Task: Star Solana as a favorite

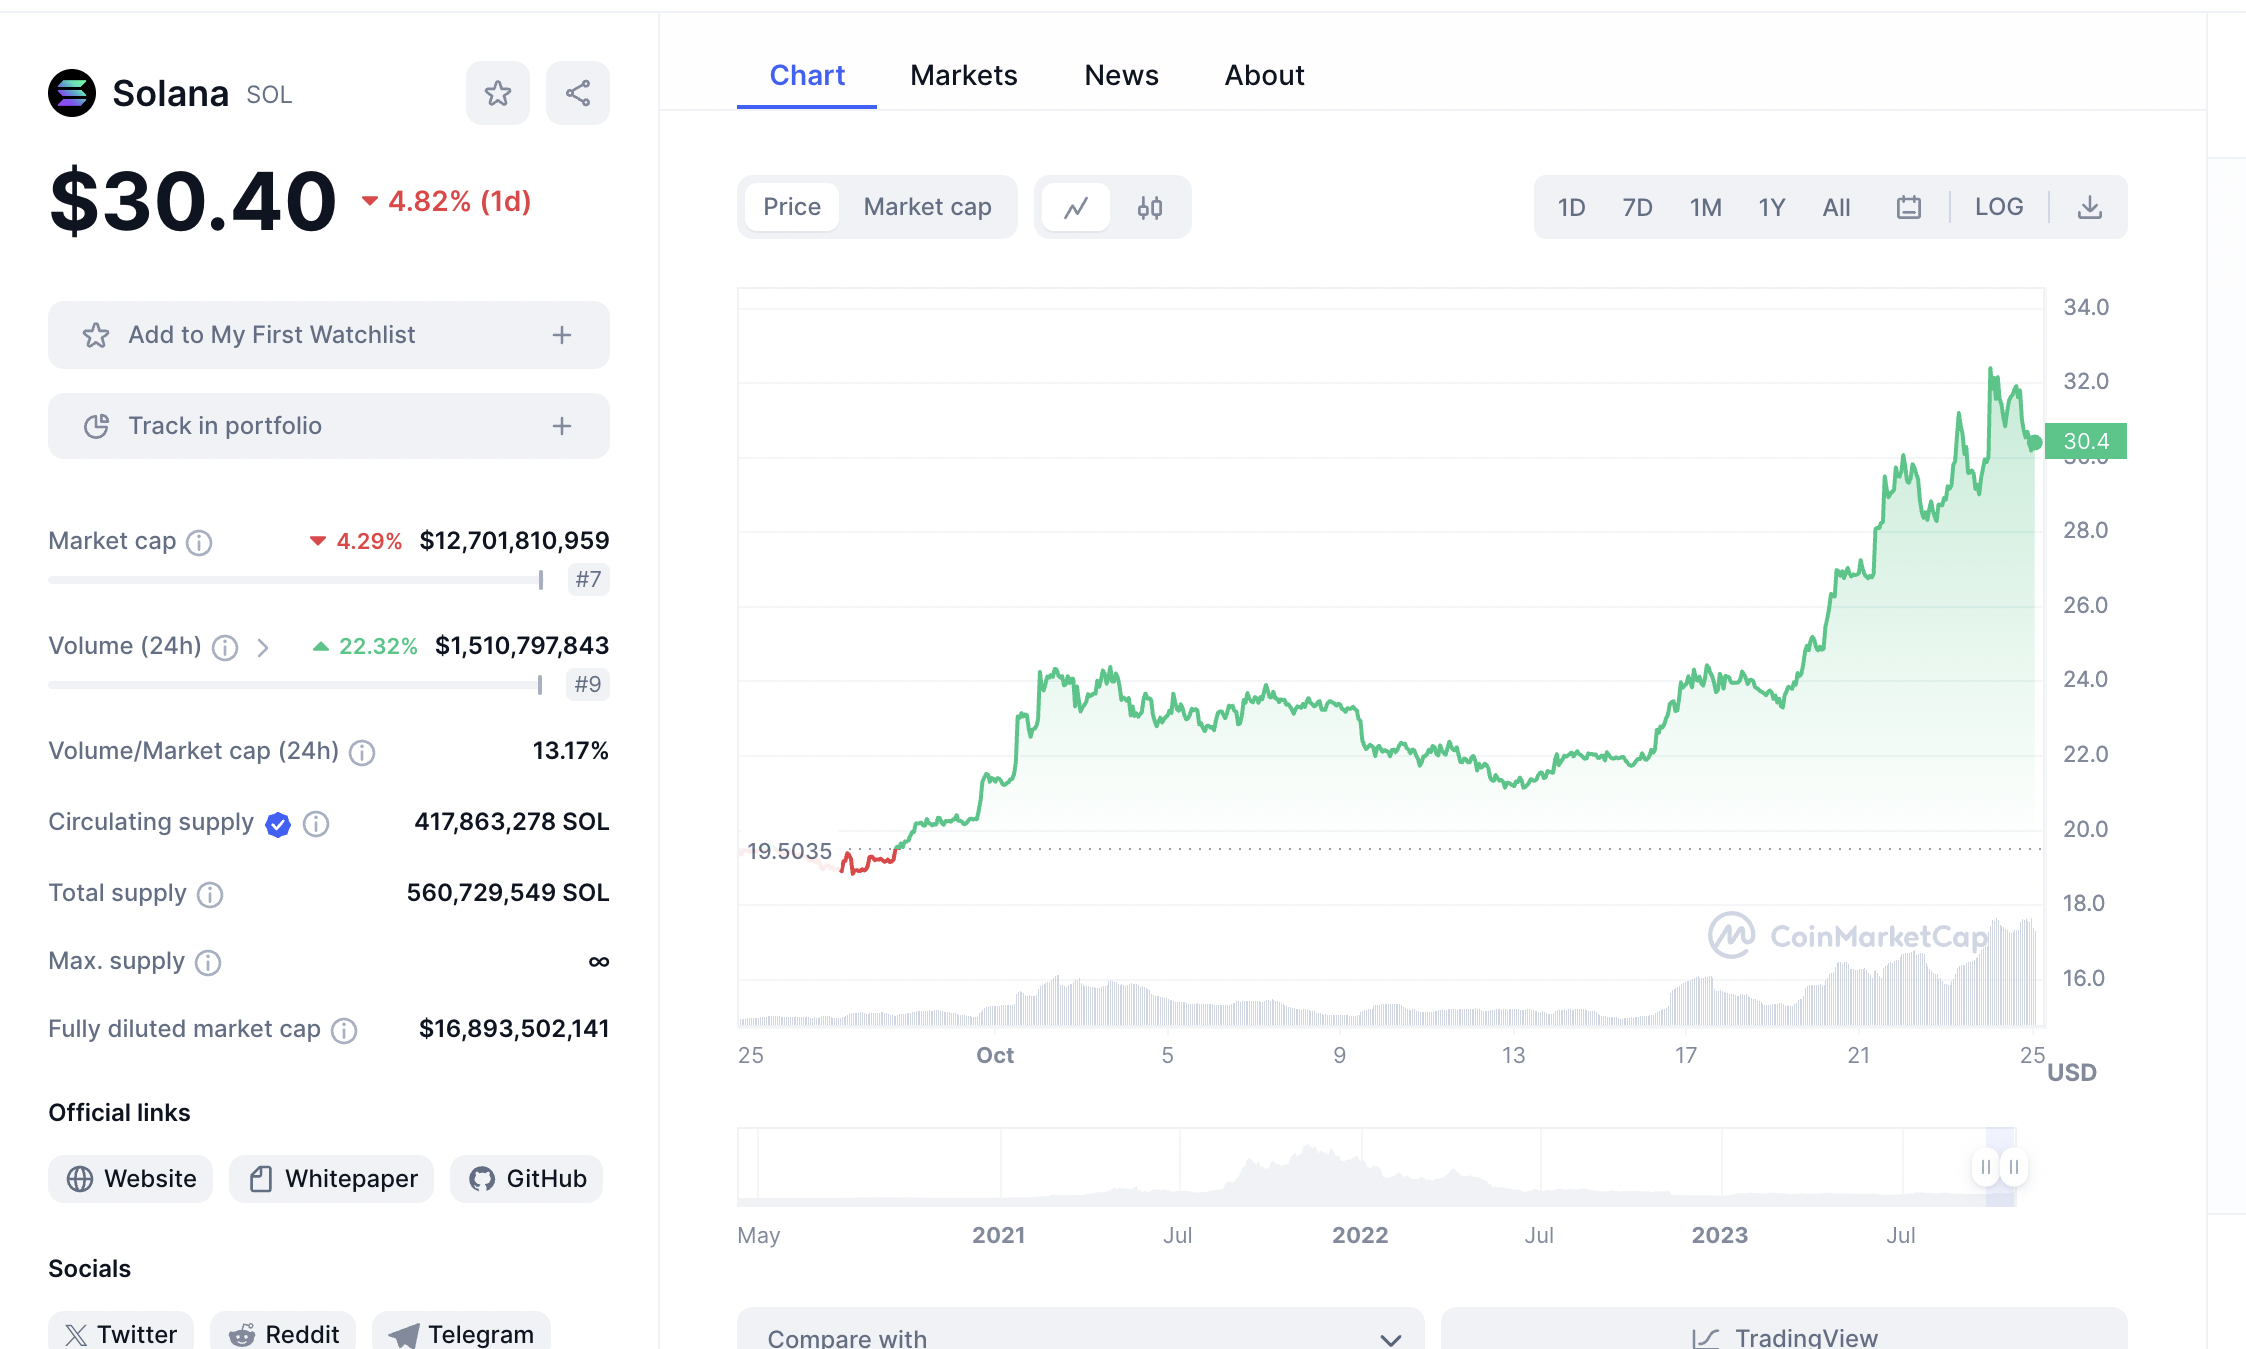Action: 497,93
